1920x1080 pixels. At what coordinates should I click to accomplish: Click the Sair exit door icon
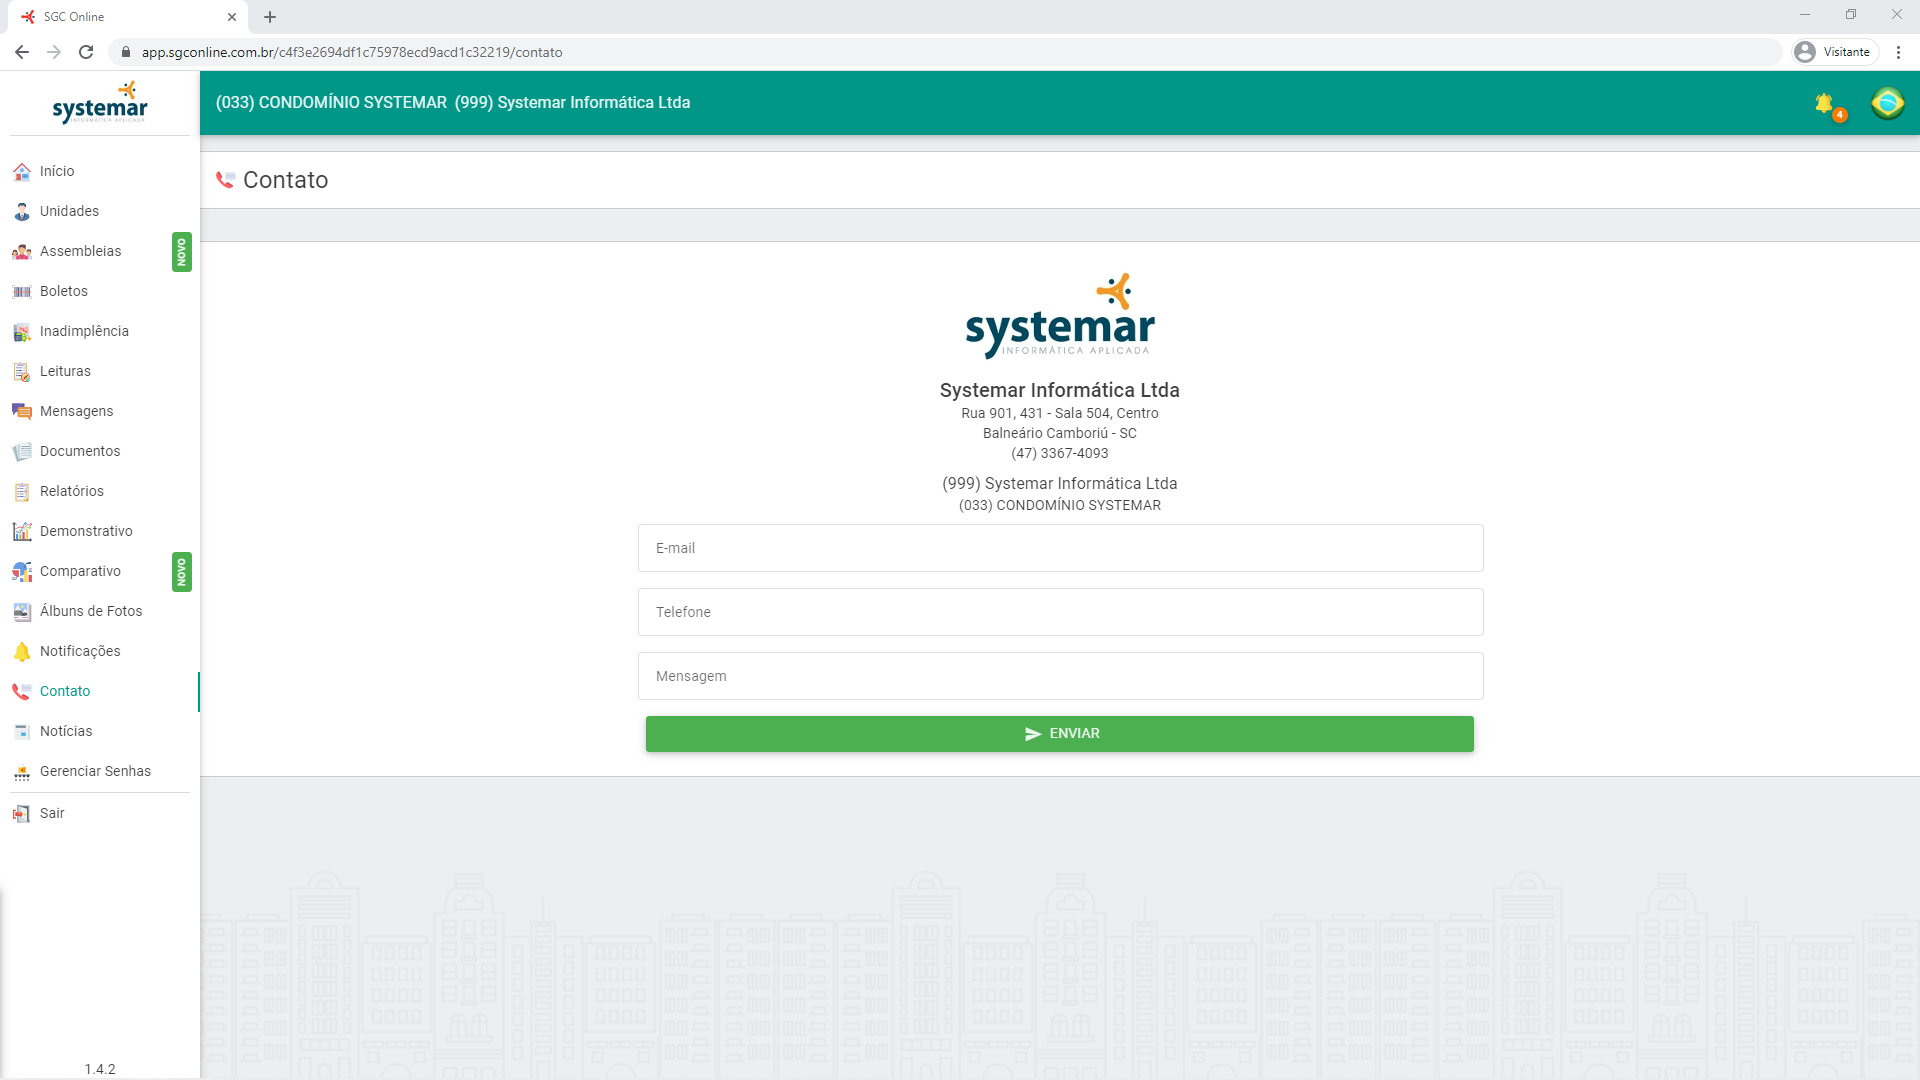[x=22, y=814]
